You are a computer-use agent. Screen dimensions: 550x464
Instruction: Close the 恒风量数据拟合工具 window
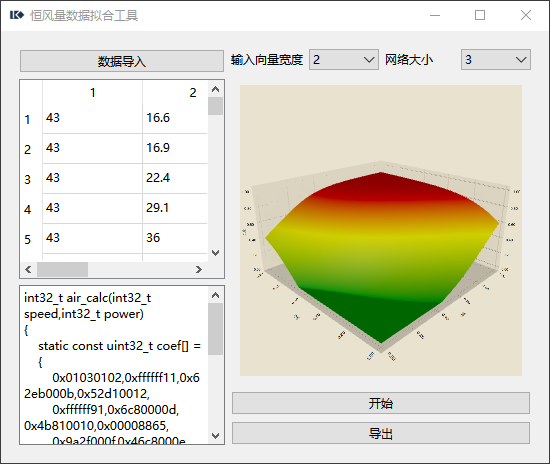[526, 15]
